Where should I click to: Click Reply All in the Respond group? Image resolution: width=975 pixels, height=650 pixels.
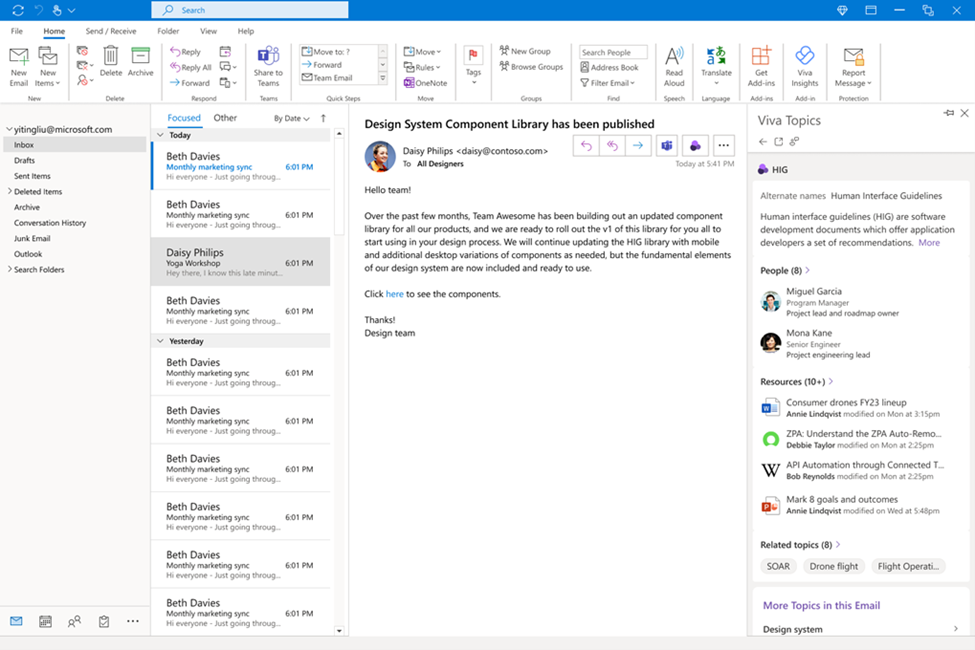tap(191, 67)
